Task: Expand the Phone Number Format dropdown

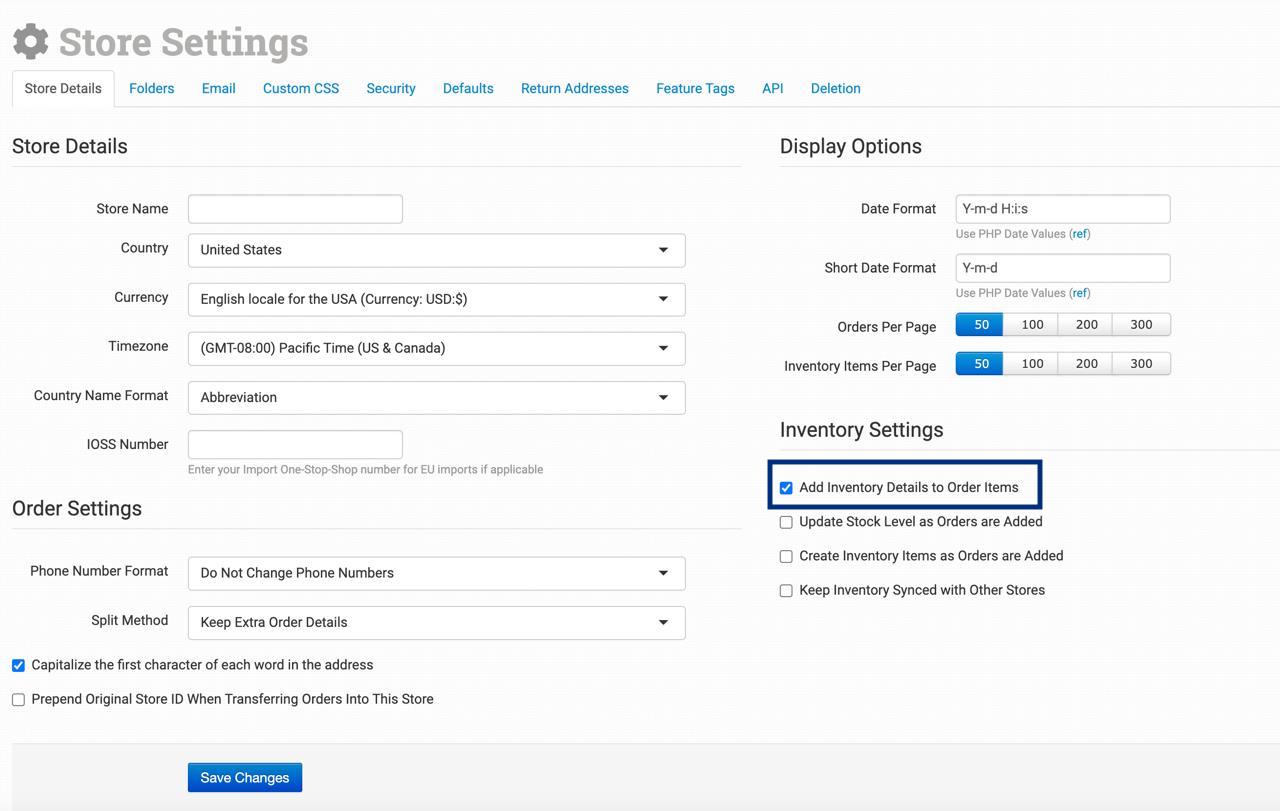Action: pos(436,573)
